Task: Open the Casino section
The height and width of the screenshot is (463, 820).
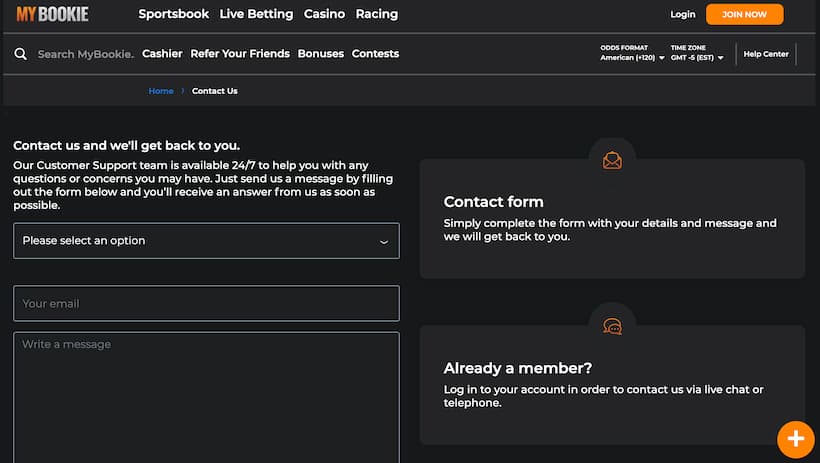Action: coord(324,14)
